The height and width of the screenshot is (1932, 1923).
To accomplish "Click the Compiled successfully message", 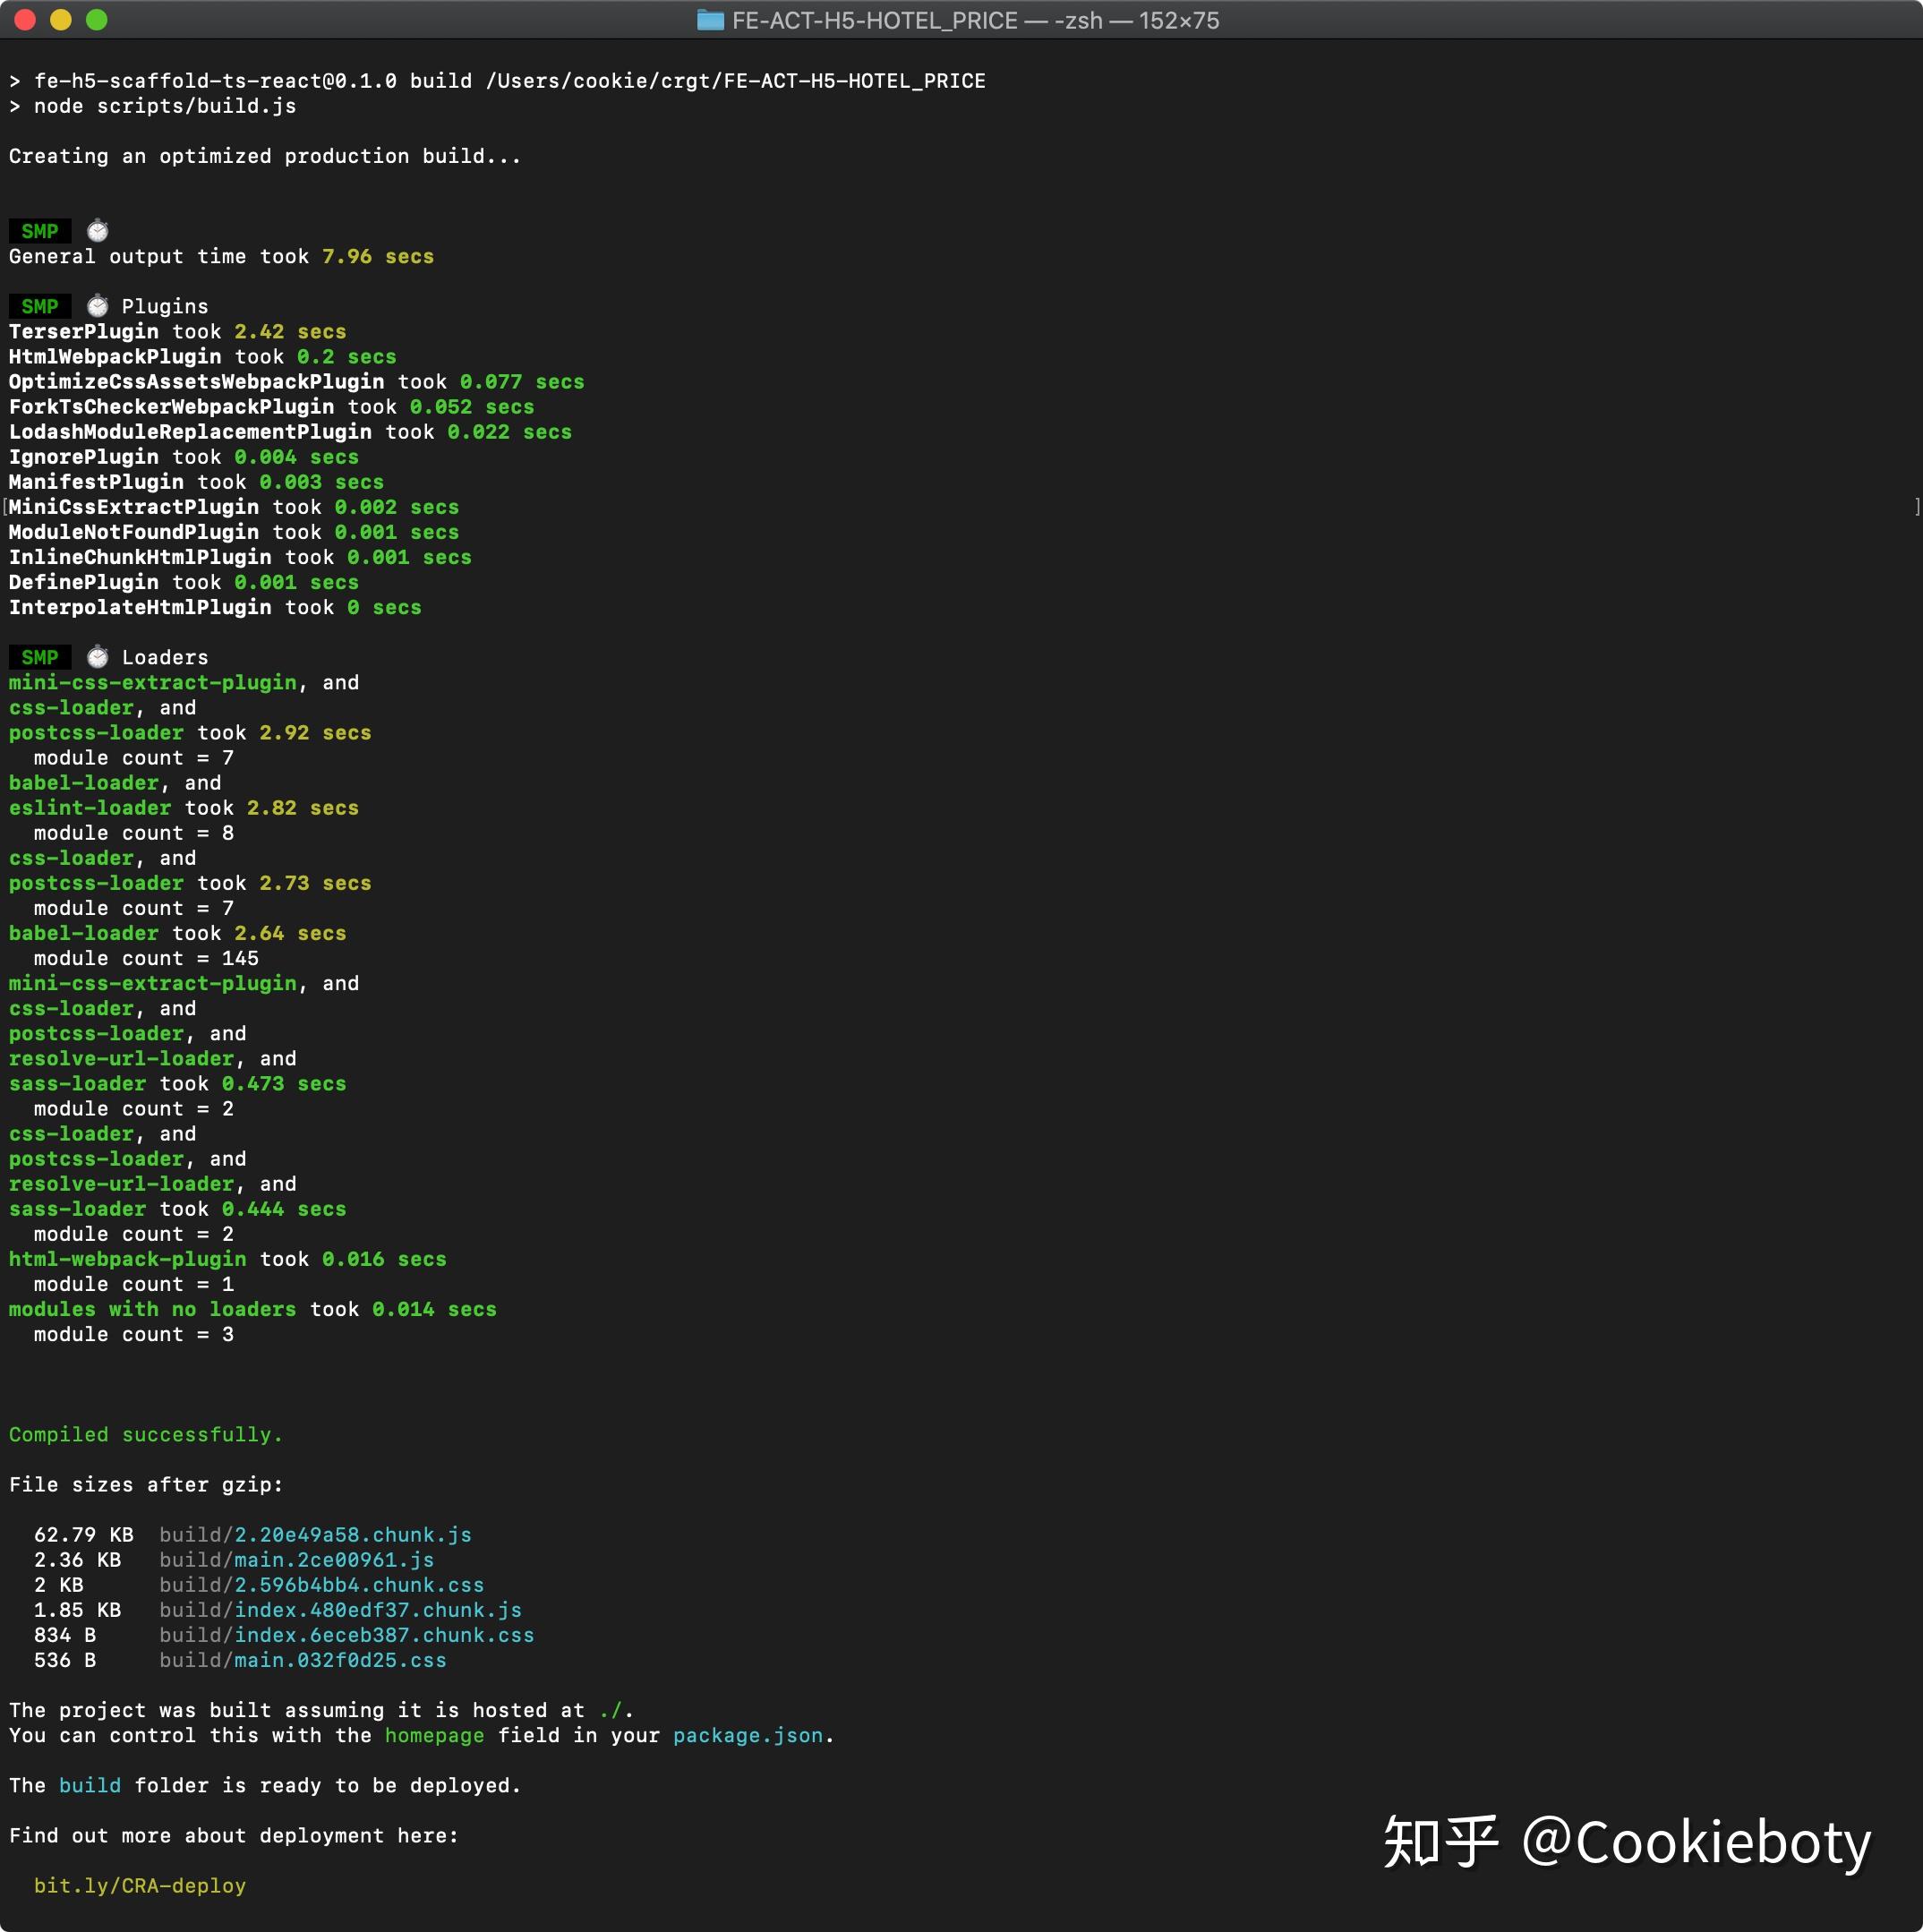I will click(146, 1434).
